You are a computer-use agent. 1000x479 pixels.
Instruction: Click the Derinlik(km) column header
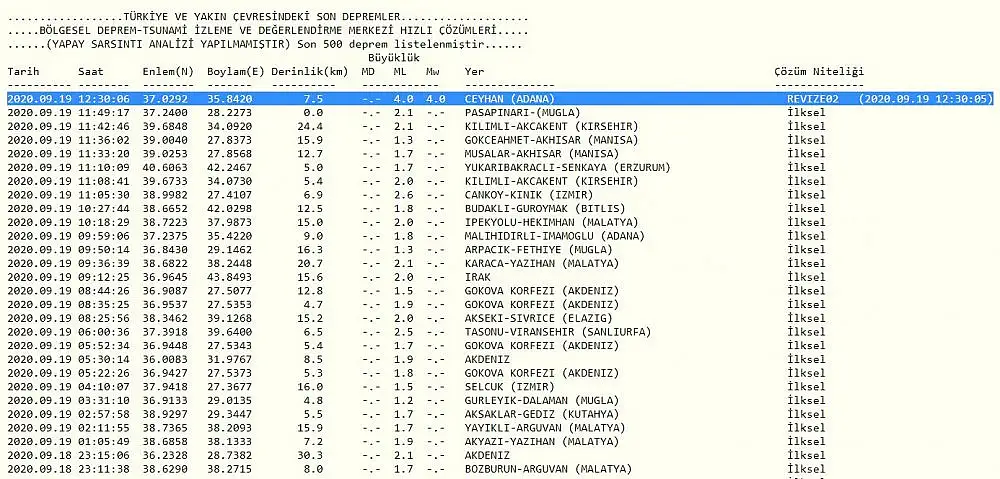tap(309, 71)
